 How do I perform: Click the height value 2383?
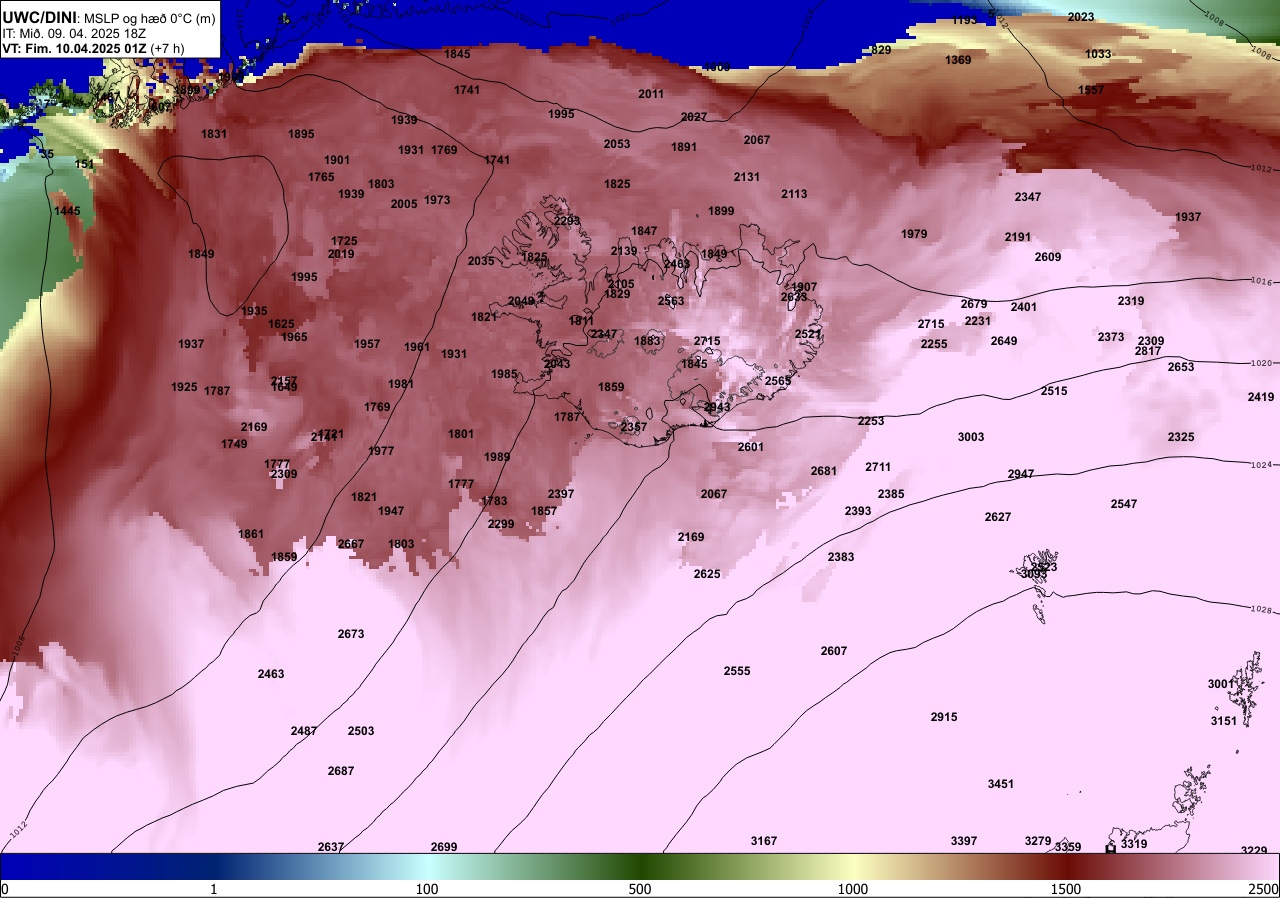[x=841, y=557]
